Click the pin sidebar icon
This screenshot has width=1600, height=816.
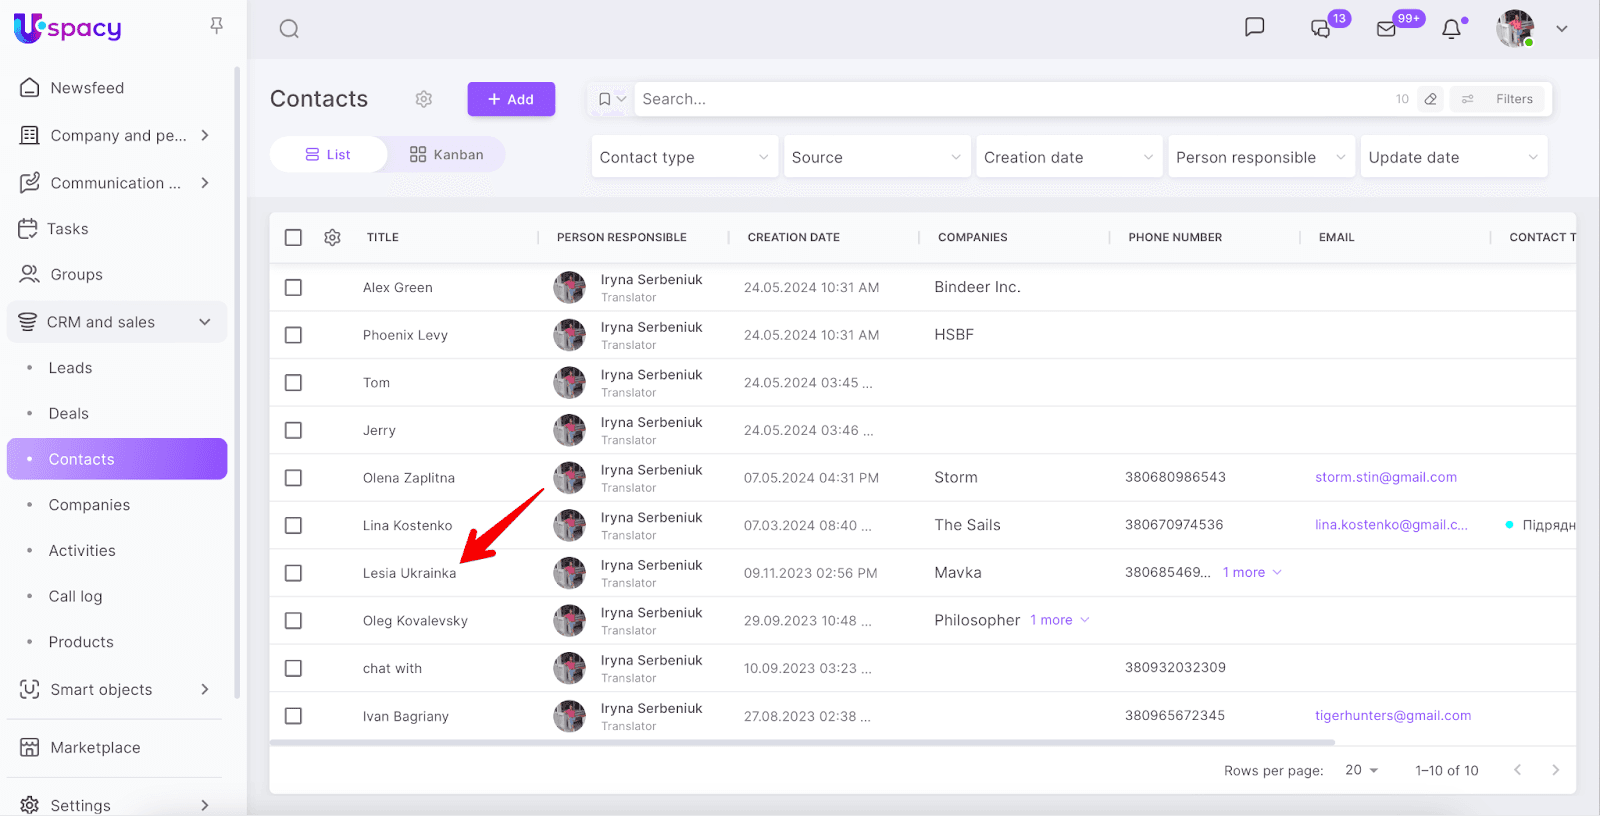pos(216,26)
